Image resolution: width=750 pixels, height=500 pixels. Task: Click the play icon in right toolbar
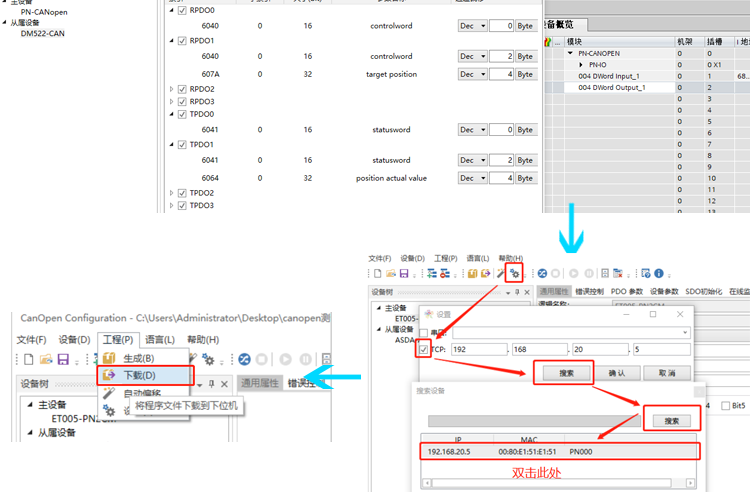point(574,273)
